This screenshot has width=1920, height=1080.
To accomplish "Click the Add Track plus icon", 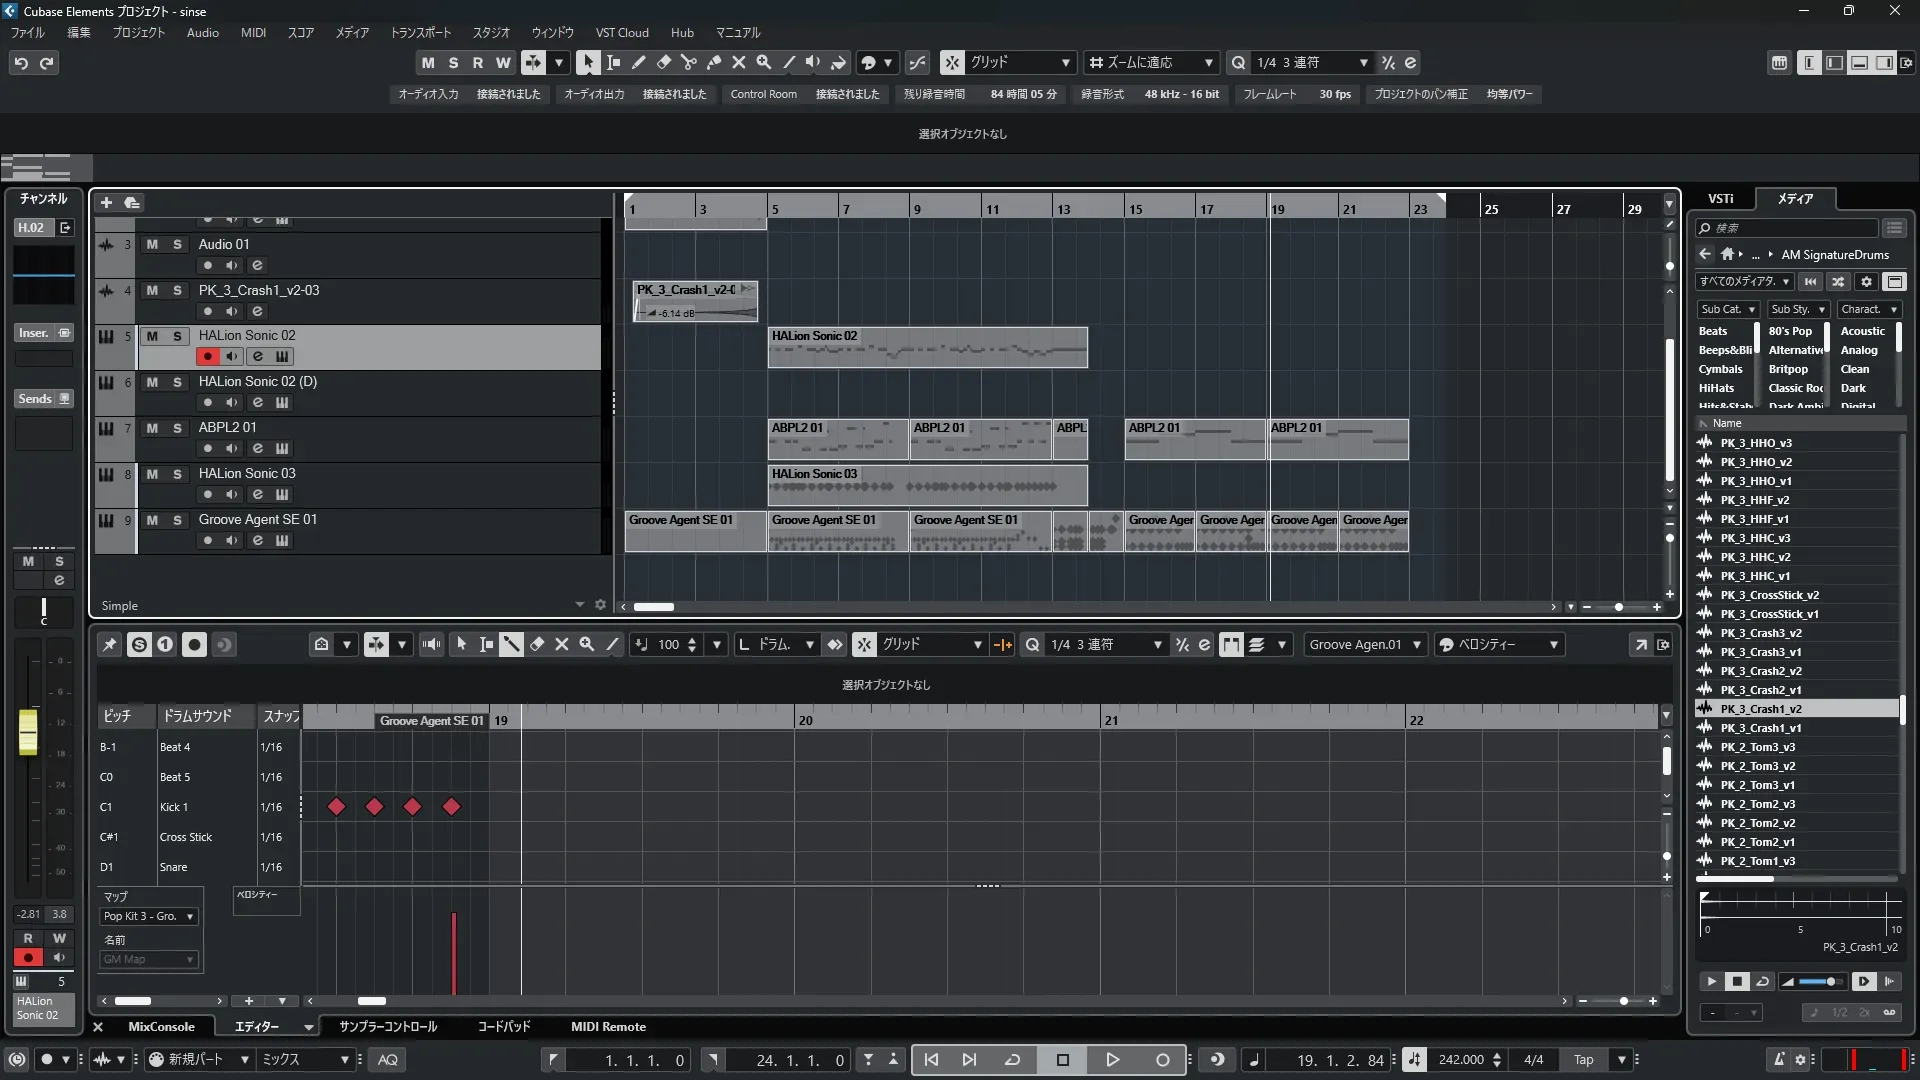I will coord(107,203).
